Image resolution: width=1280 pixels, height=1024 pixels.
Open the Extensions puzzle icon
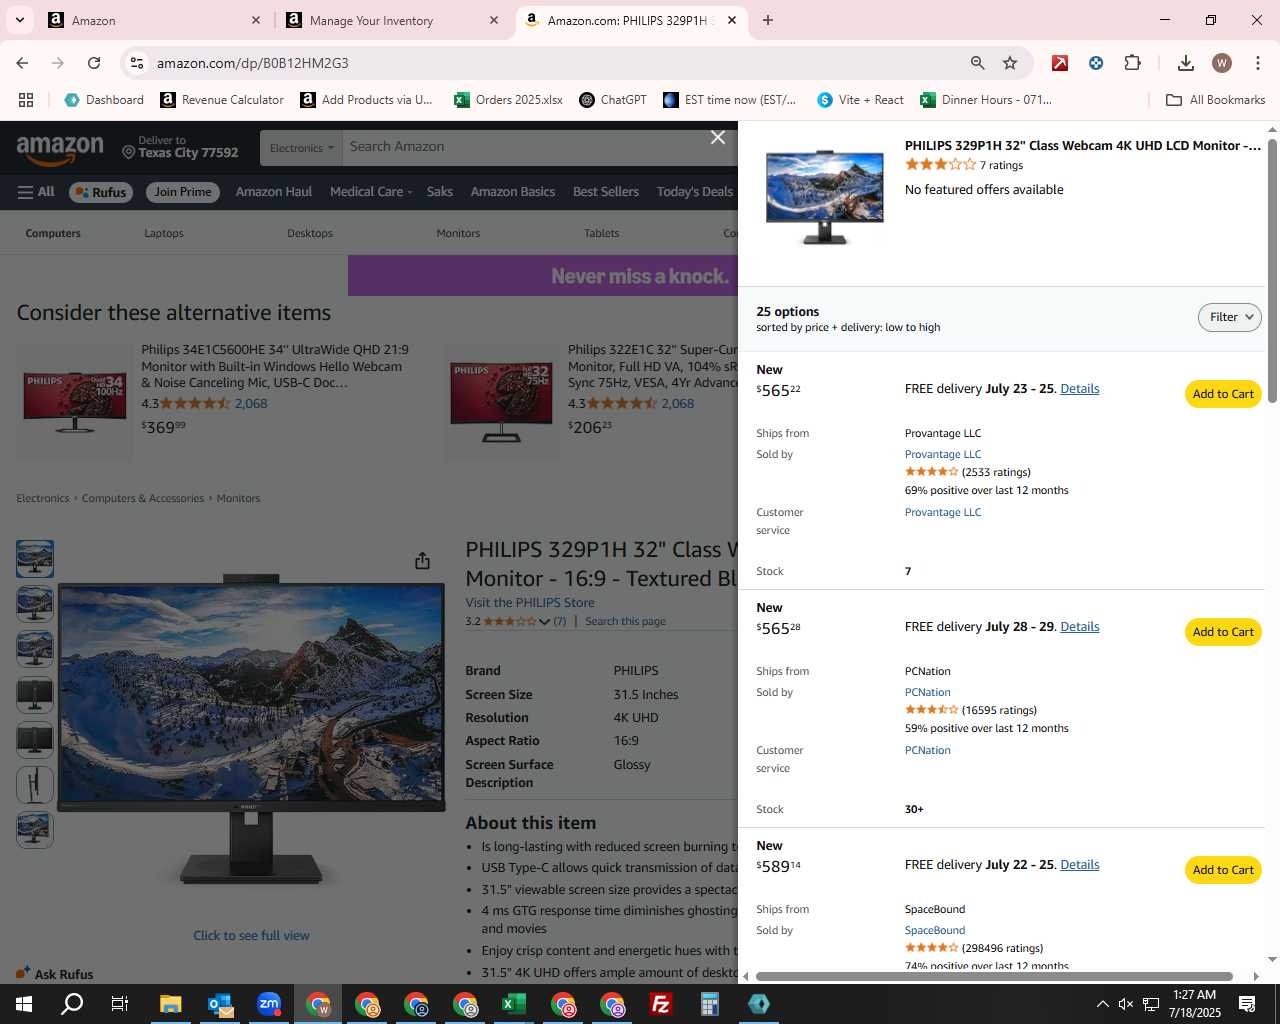[x=1132, y=63]
